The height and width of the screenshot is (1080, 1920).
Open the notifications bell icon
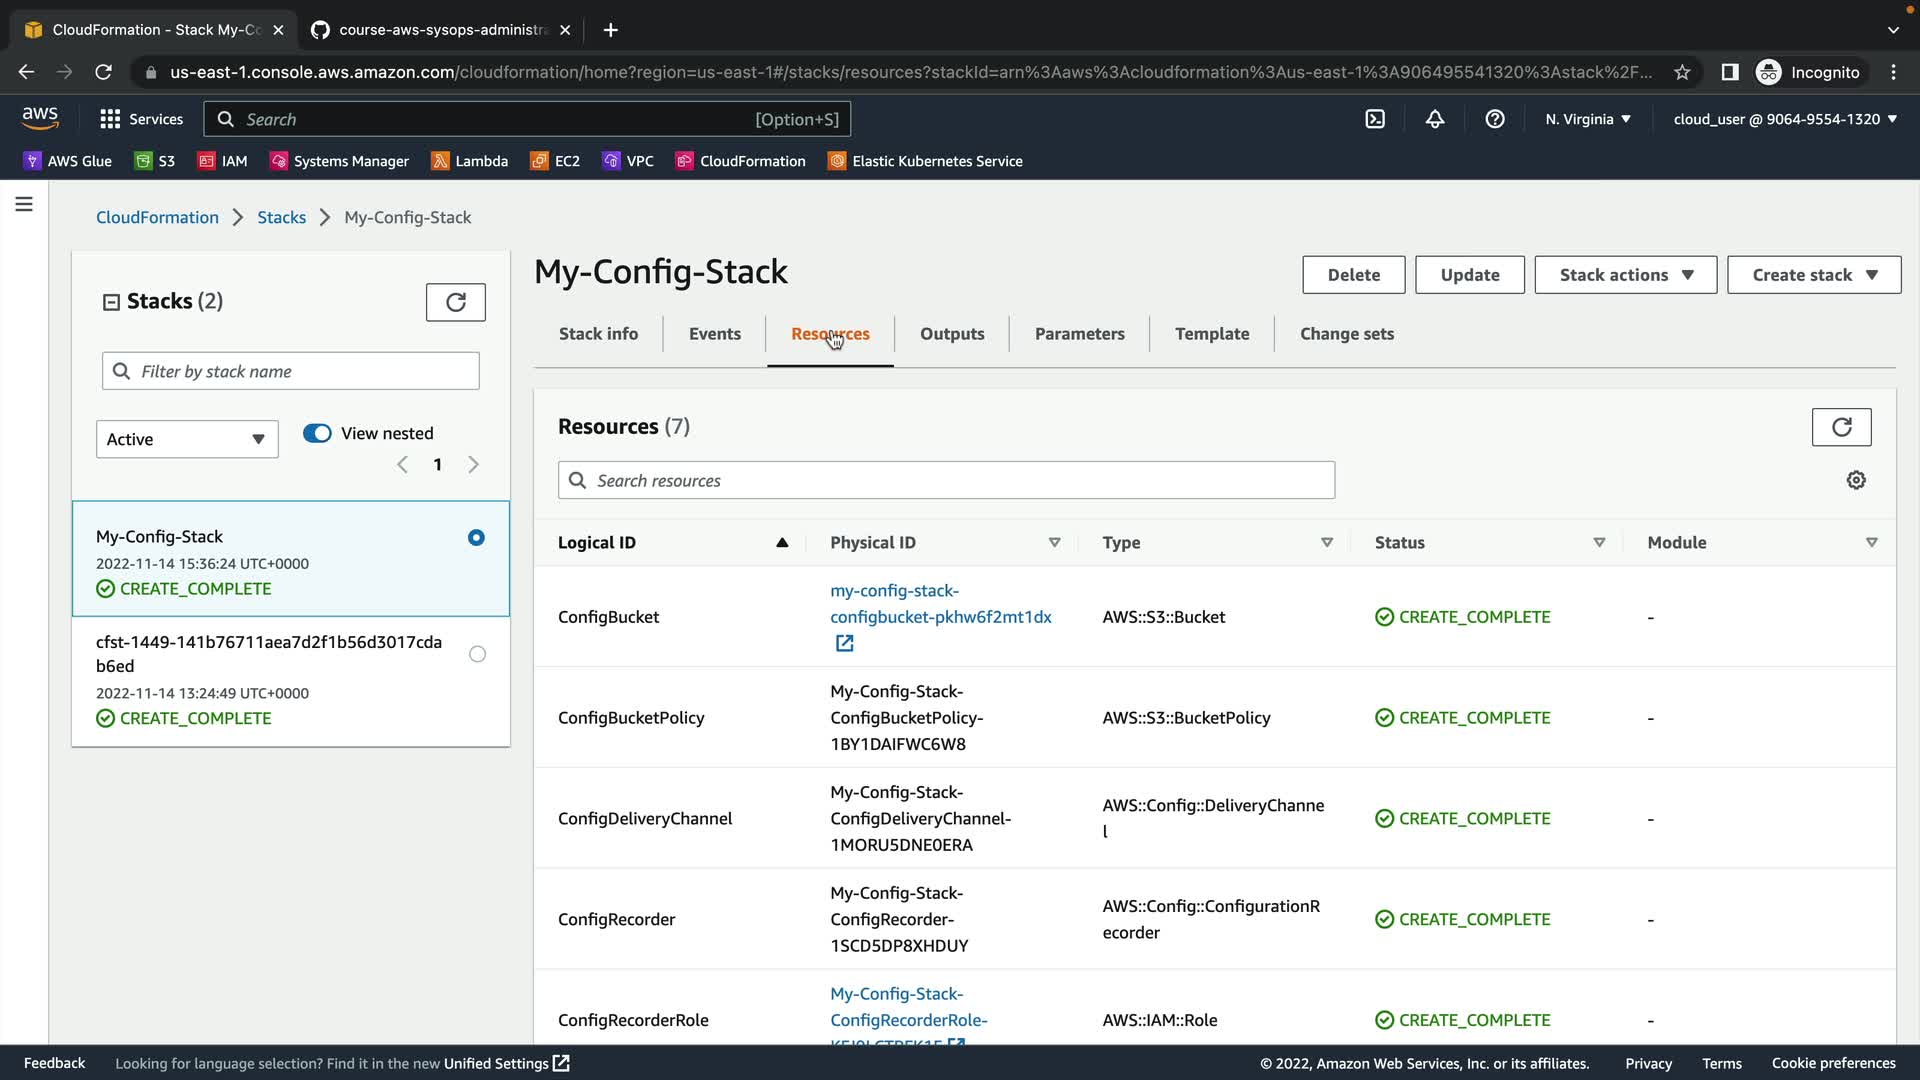[x=1434, y=119]
